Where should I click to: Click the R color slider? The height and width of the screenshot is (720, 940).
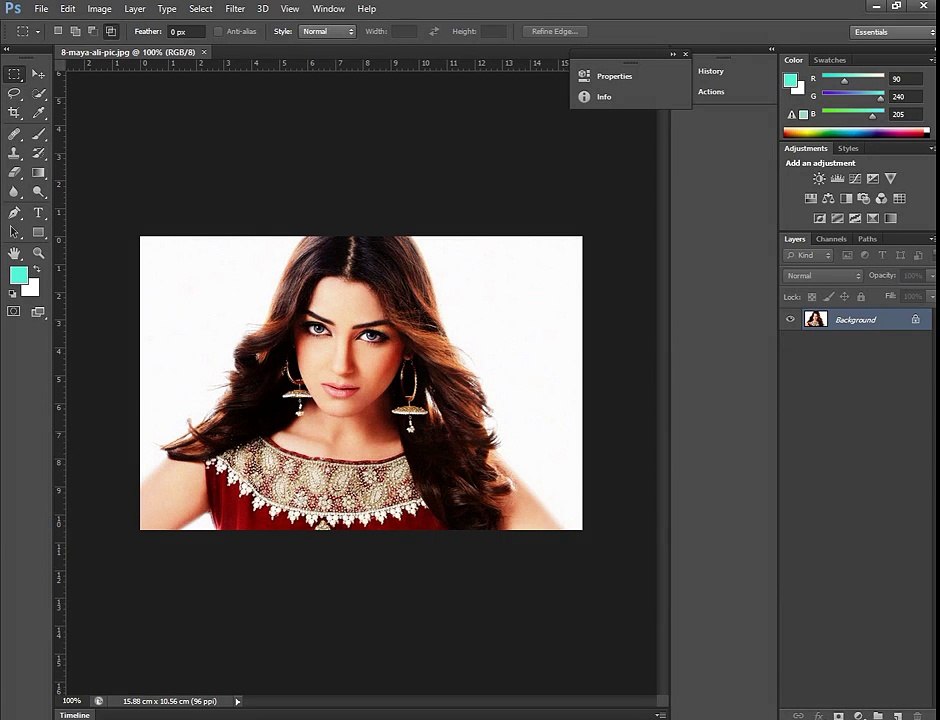853,78
